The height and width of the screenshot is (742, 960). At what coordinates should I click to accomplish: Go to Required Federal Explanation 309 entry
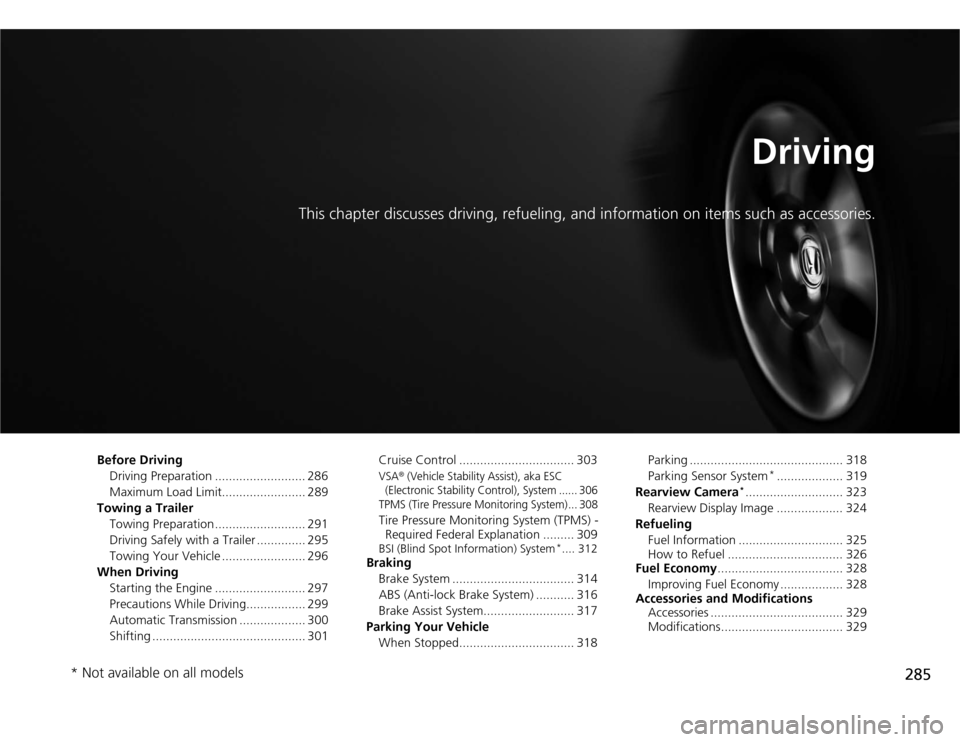pos(487,527)
